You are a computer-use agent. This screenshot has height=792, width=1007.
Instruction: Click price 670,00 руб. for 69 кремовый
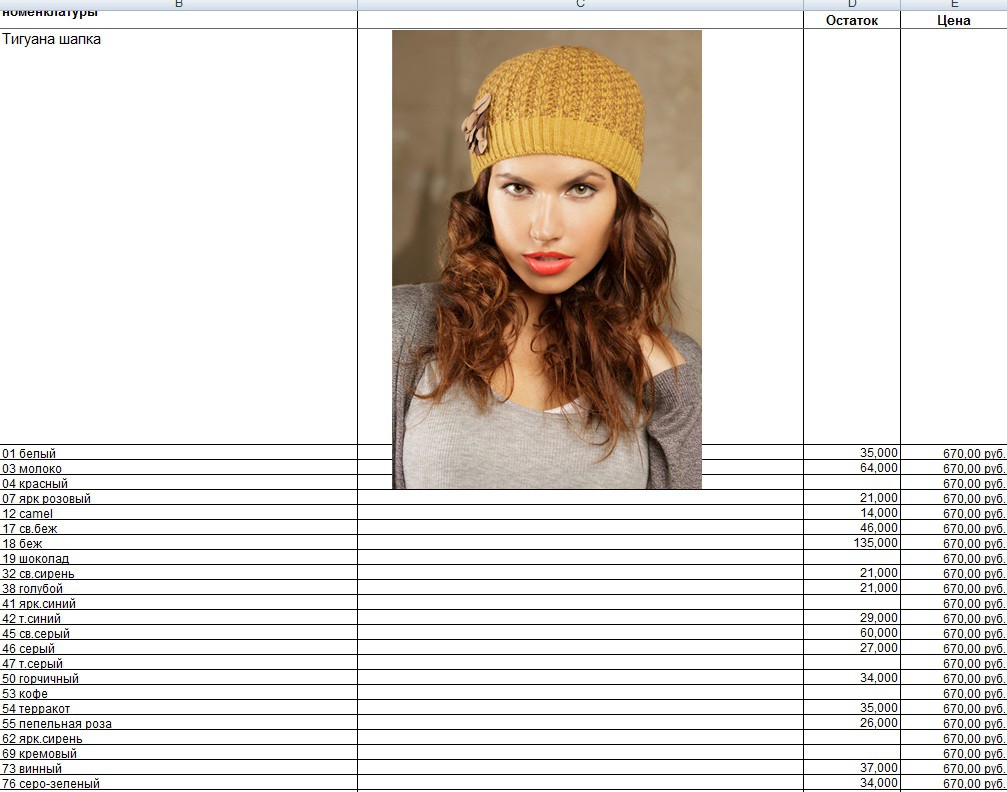(954, 752)
